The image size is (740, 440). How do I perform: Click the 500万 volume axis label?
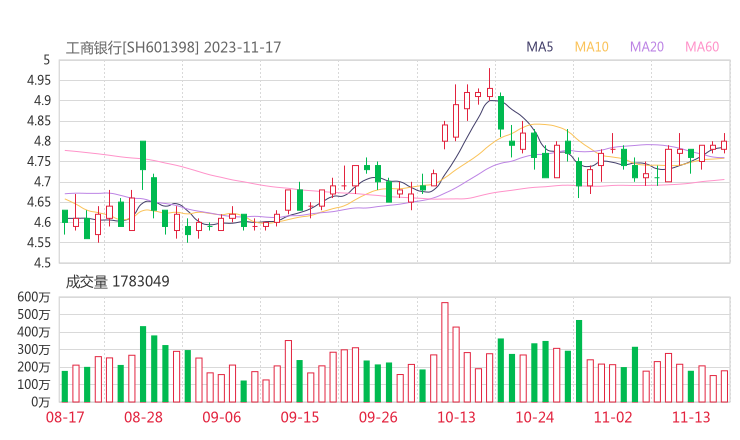pos(34,314)
